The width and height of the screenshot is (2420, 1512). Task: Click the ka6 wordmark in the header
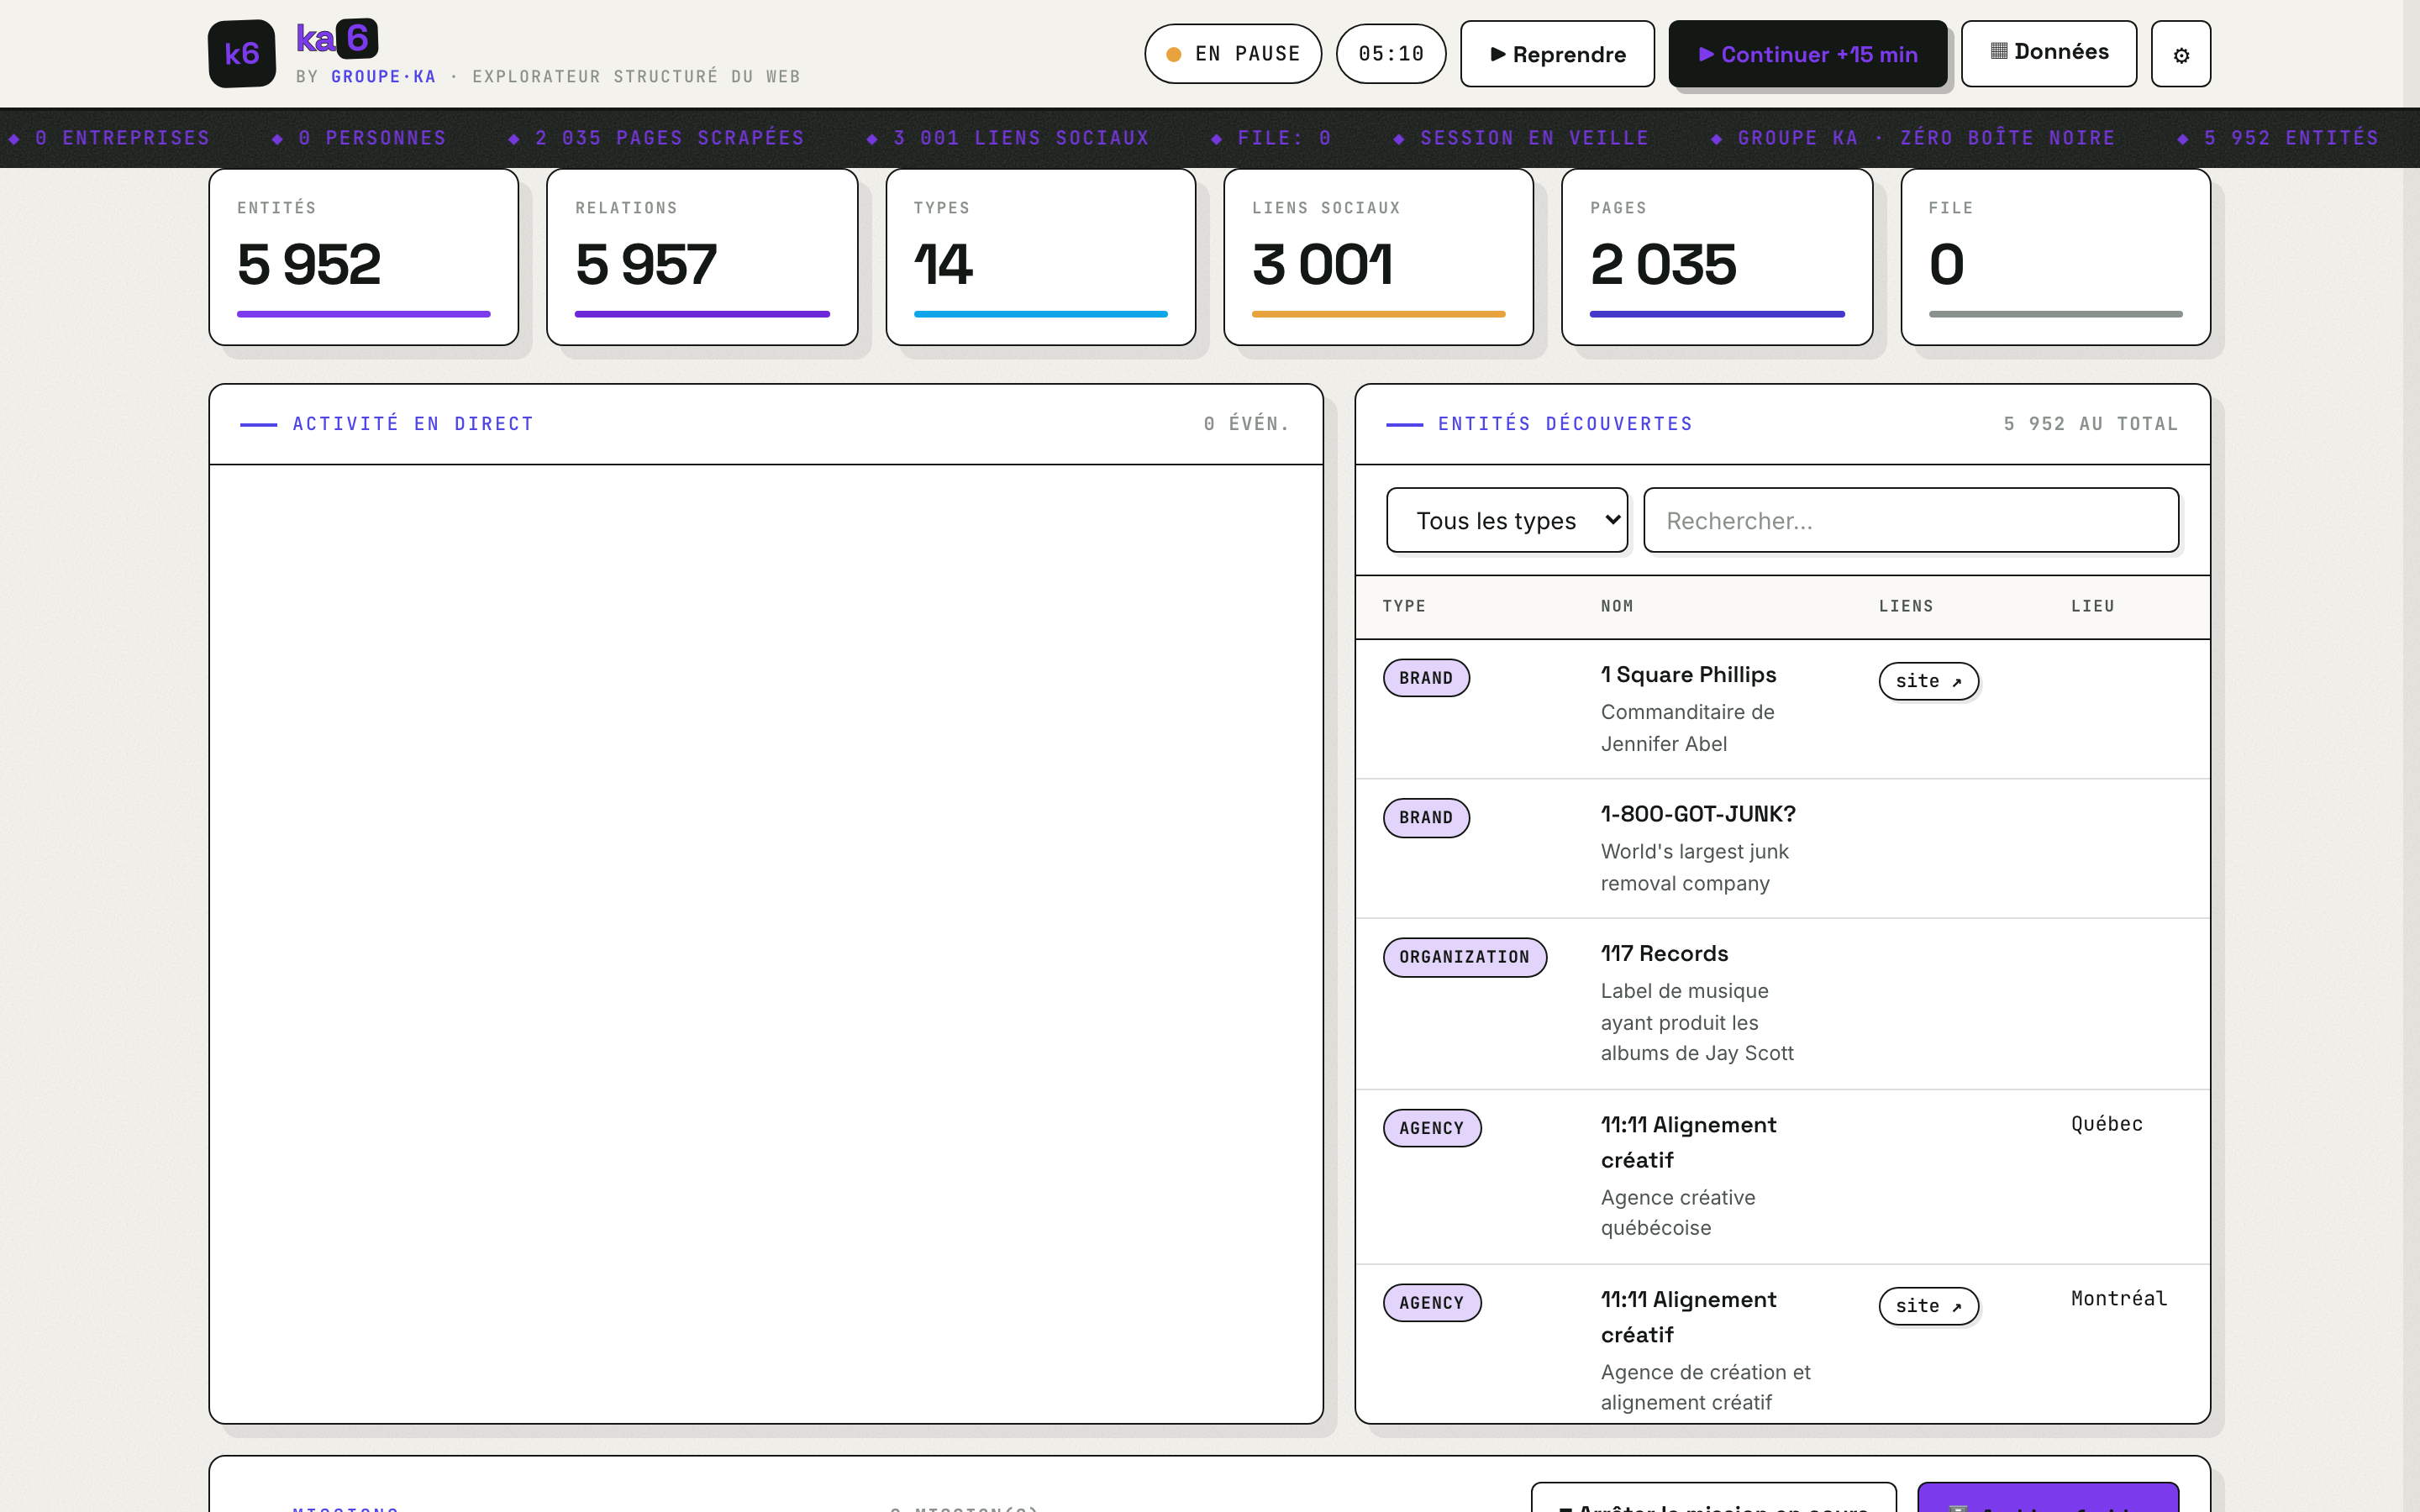pos(337,39)
